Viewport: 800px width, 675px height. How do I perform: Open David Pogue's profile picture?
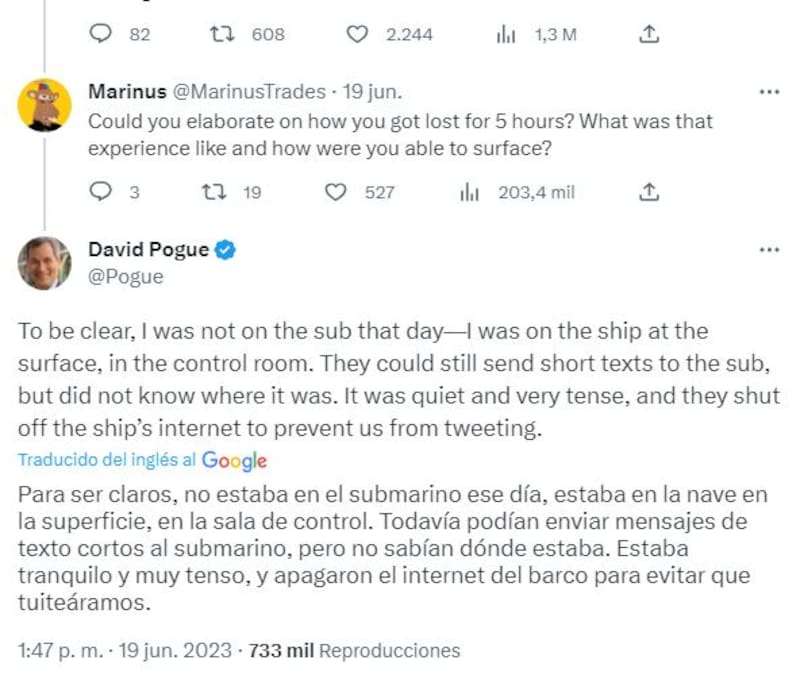coord(45,263)
